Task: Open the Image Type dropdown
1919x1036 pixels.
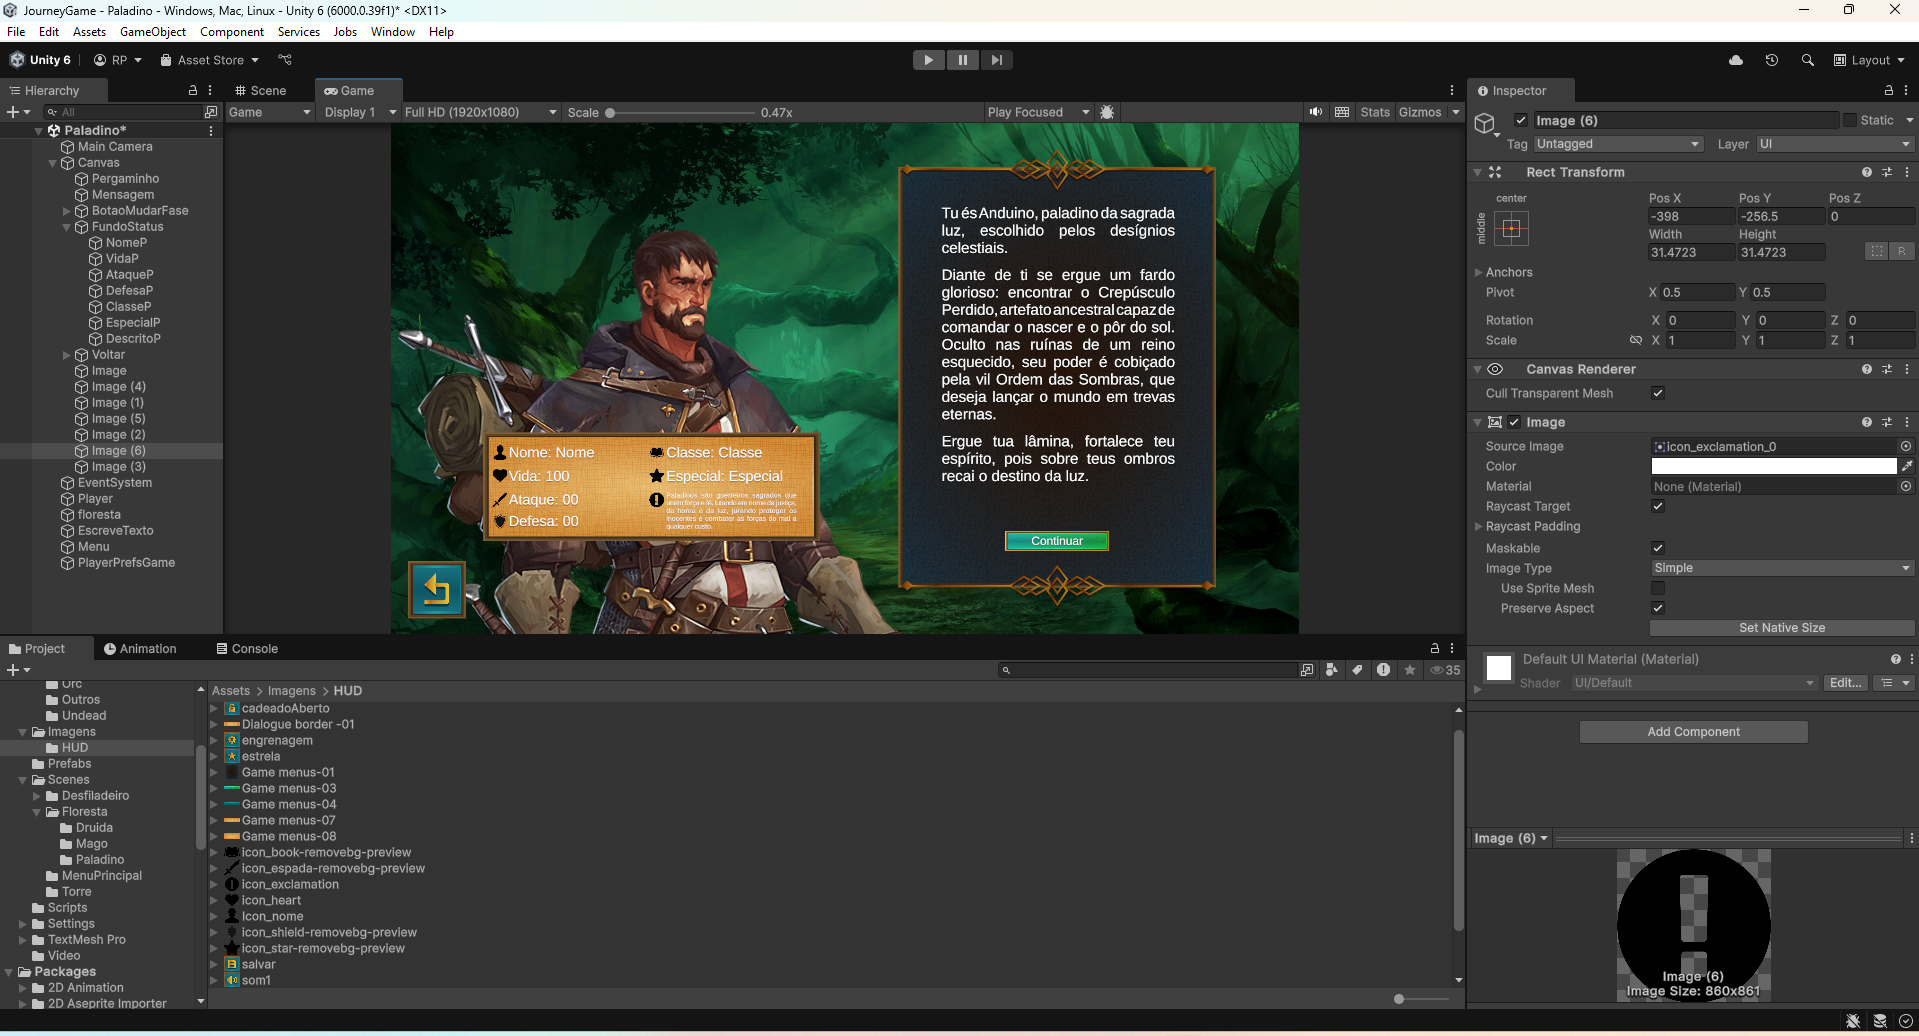Action: [1781, 568]
